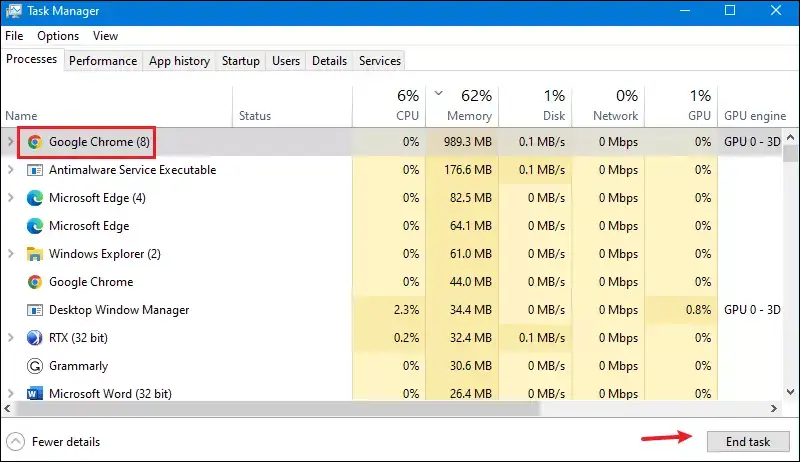Screen dimensions: 800x462
Task: Click the vertical scrollbar down arrow
Action: [x=790, y=392]
